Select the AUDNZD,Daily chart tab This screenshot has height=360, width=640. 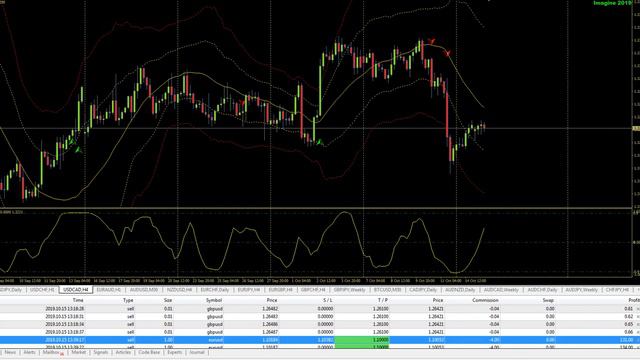tap(460, 290)
